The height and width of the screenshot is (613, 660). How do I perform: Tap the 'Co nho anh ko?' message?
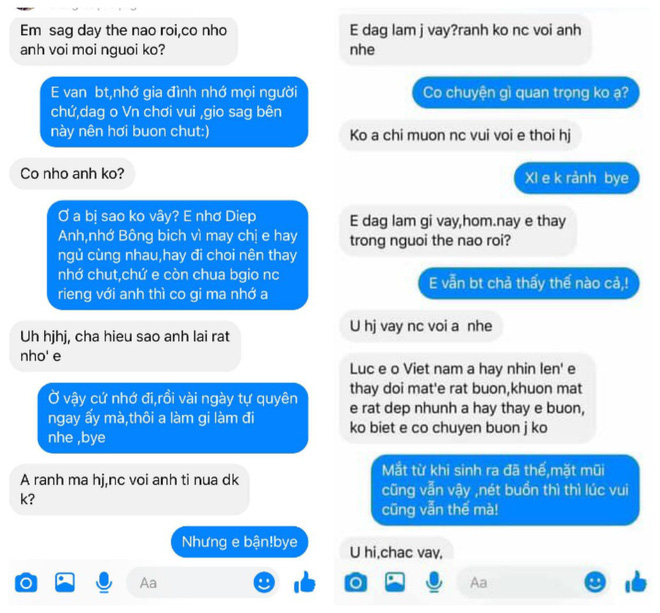tap(72, 173)
